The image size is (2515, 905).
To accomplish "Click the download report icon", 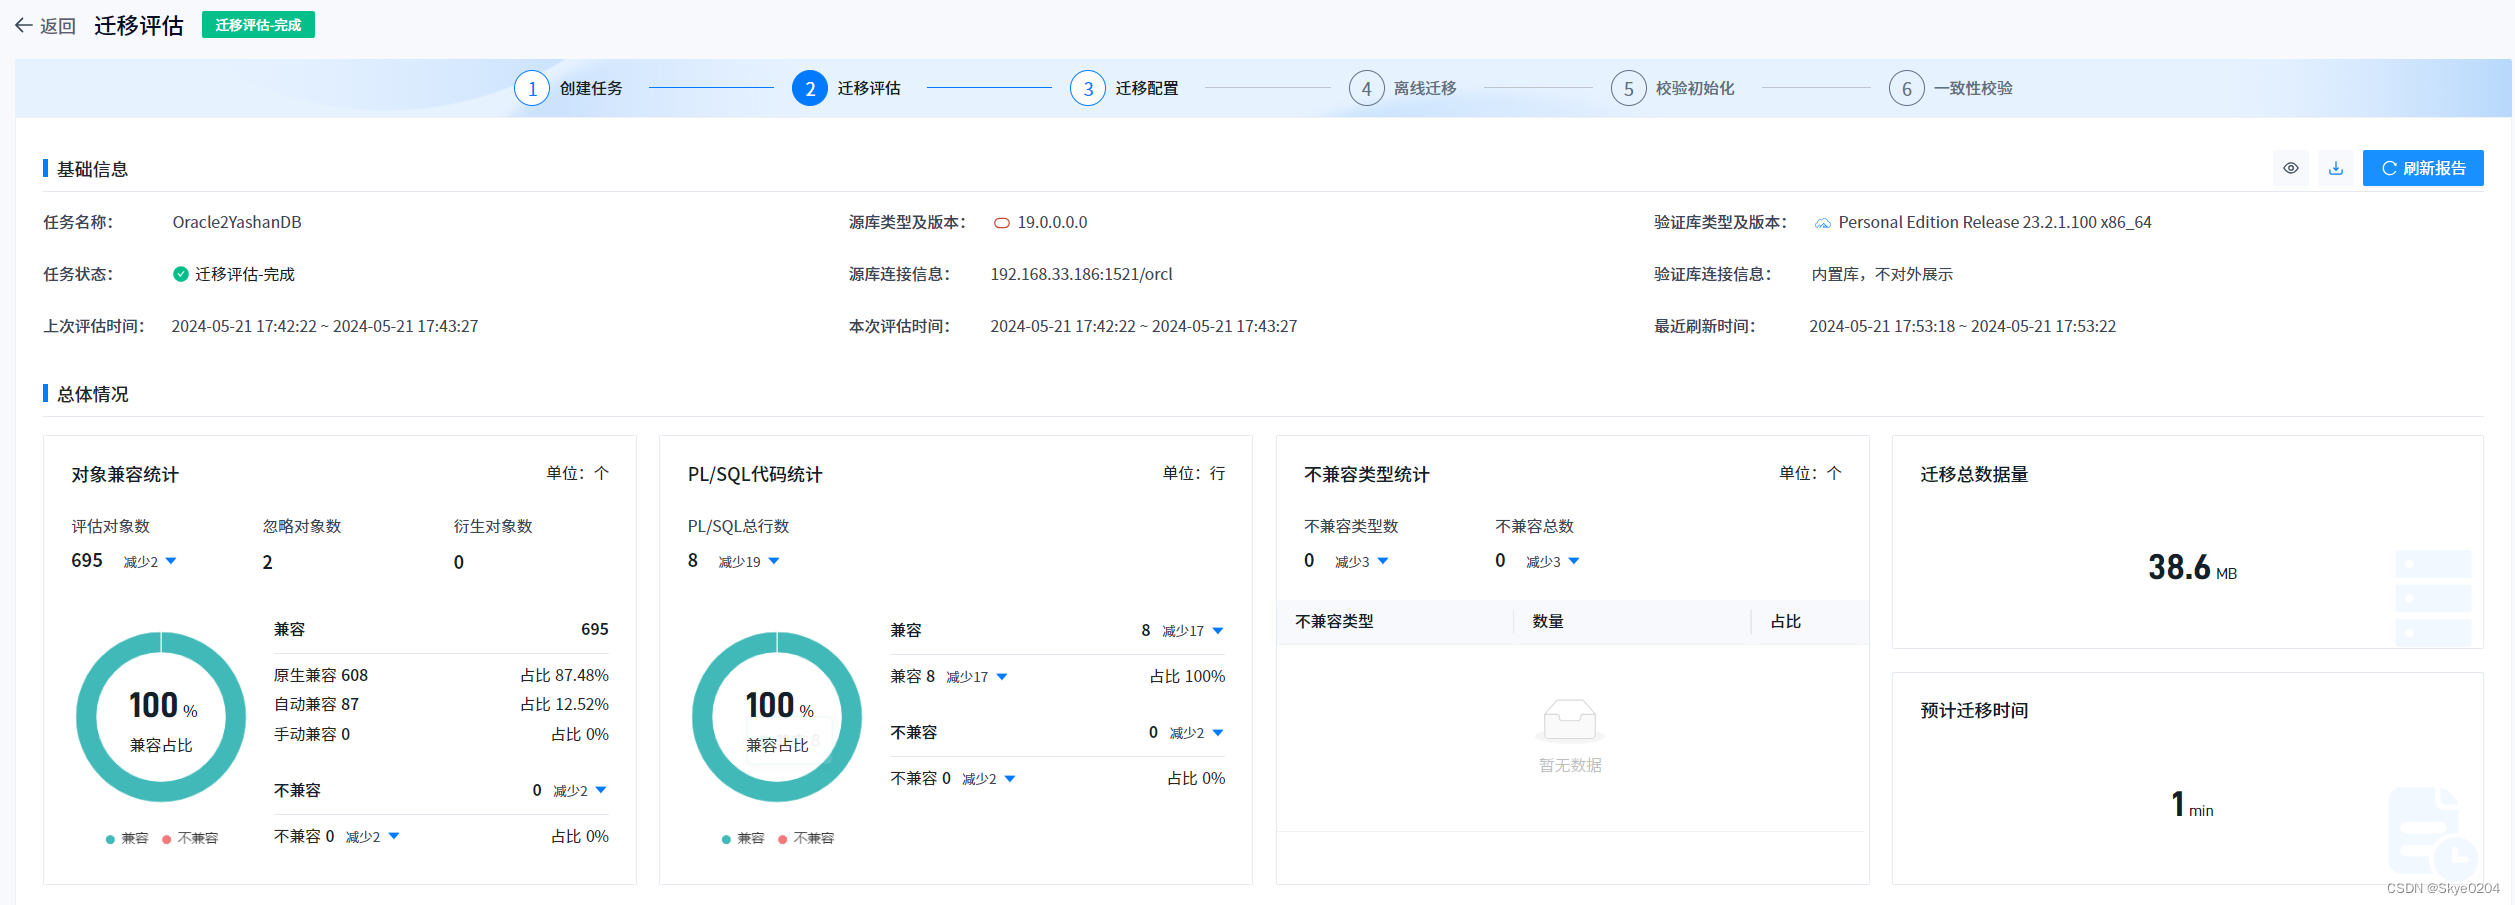I will pyautogui.click(x=2336, y=168).
